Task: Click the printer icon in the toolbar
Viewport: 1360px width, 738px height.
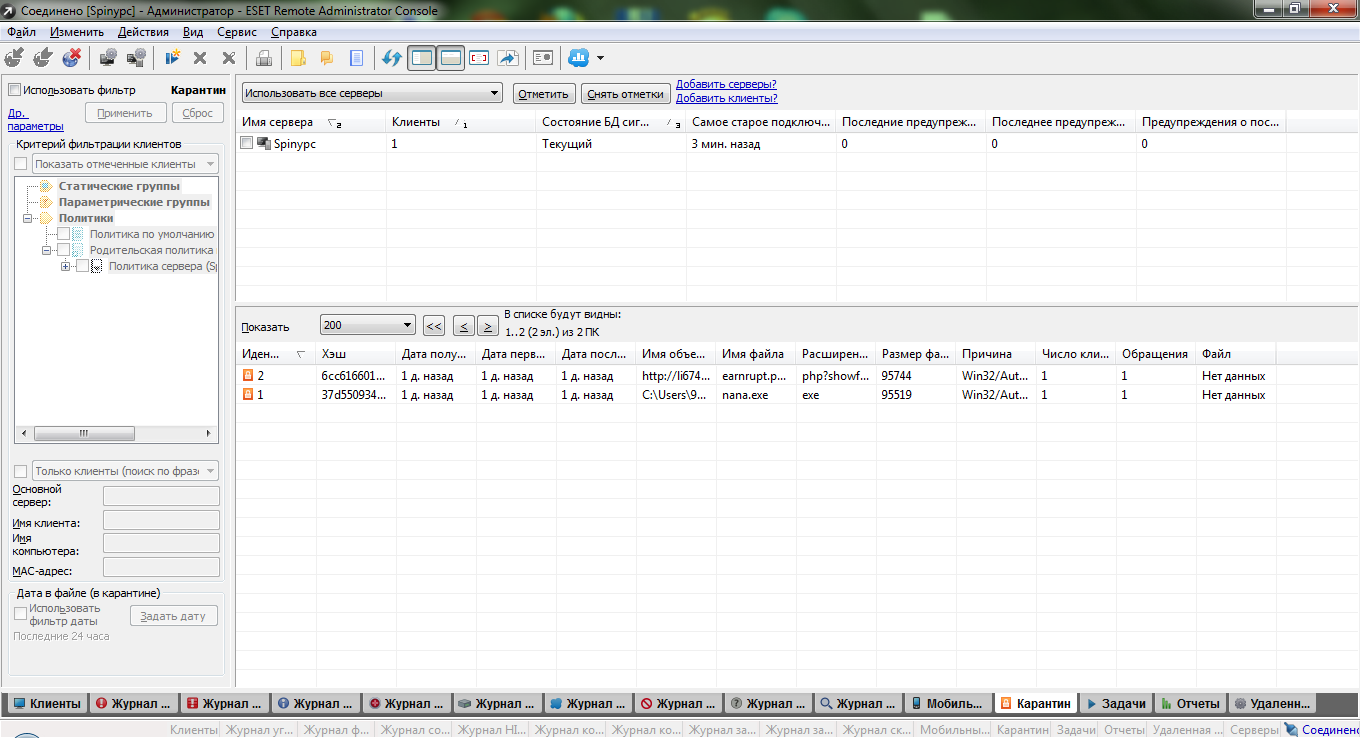Action: click(x=264, y=58)
